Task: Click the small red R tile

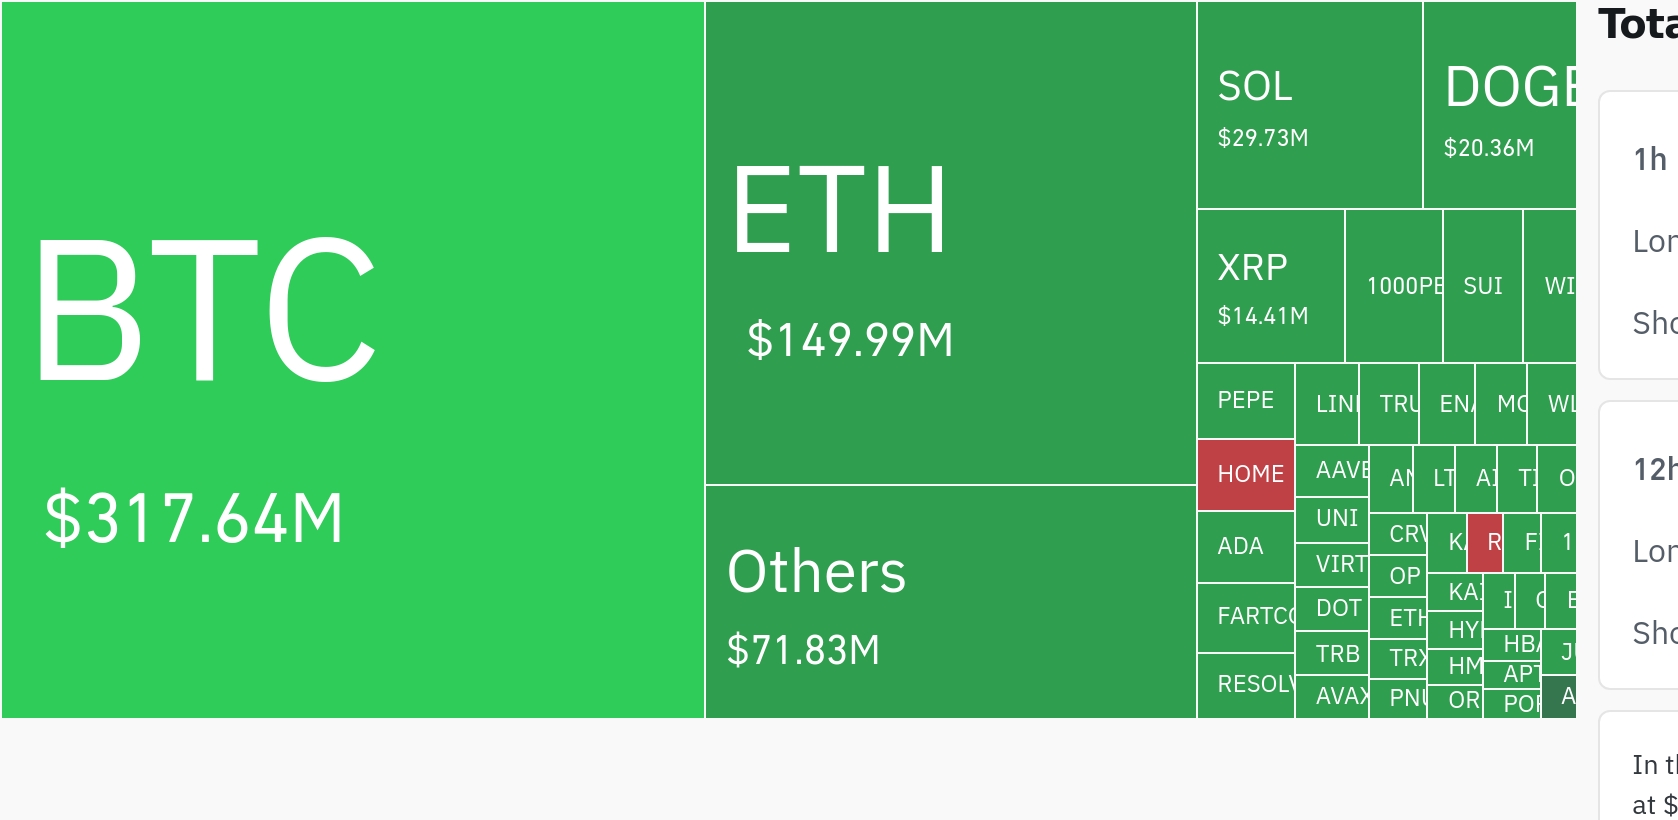Action: pyautogui.click(x=1485, y=543)
